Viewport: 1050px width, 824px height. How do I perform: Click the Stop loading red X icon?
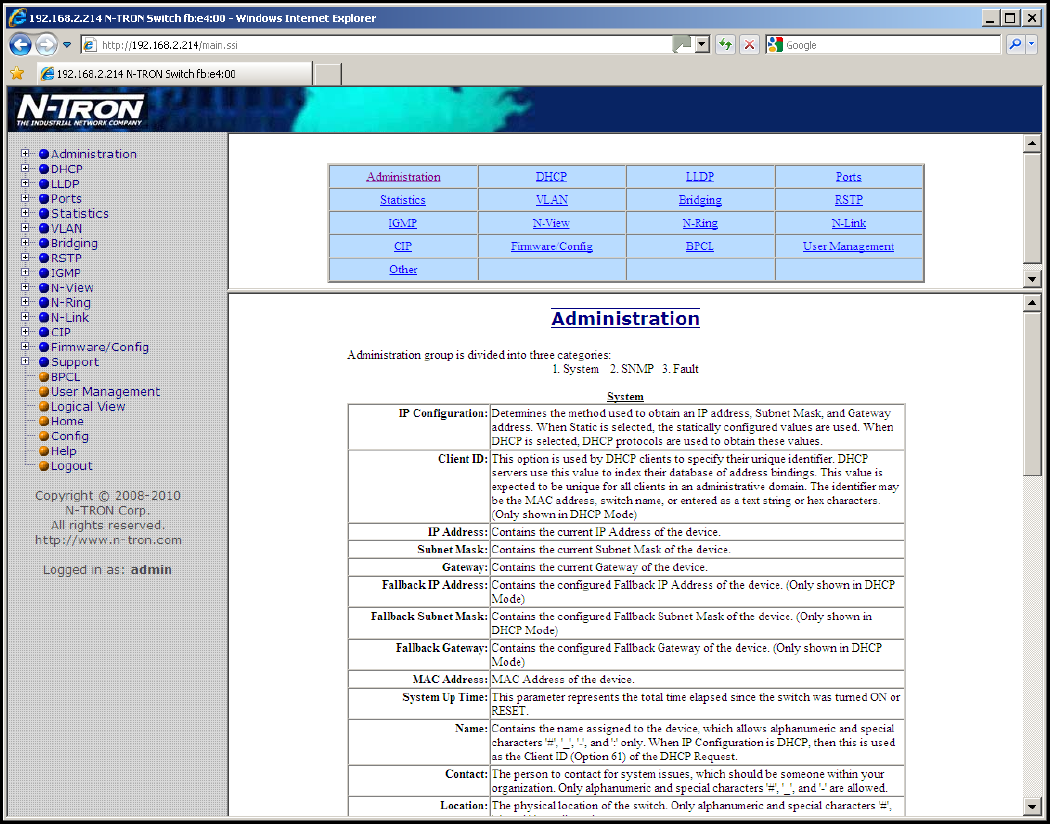749,45
